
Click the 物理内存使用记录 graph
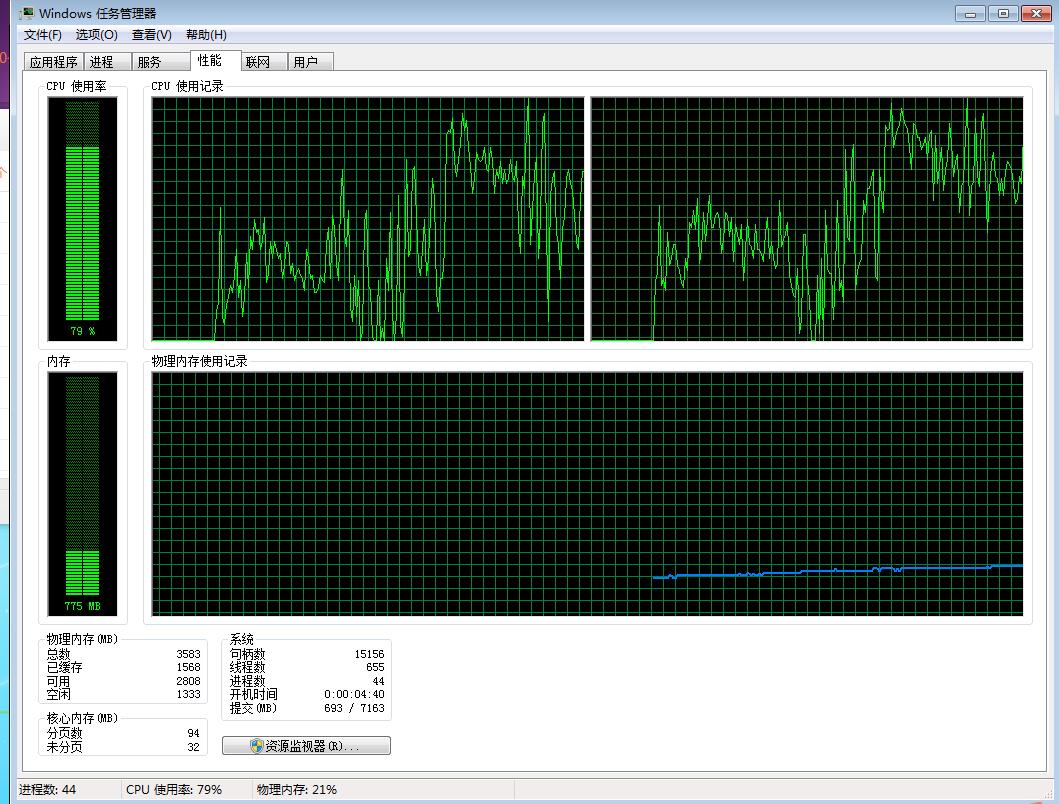click(x=588, y=494)
